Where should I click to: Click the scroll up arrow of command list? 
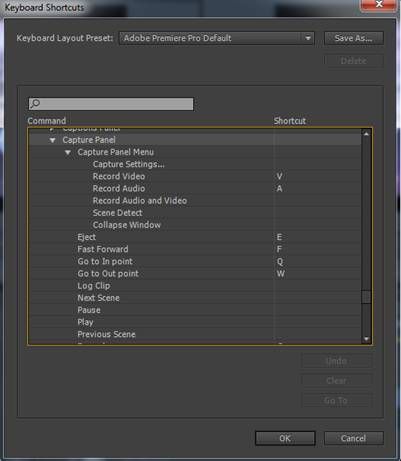click(x=366, y=134)
